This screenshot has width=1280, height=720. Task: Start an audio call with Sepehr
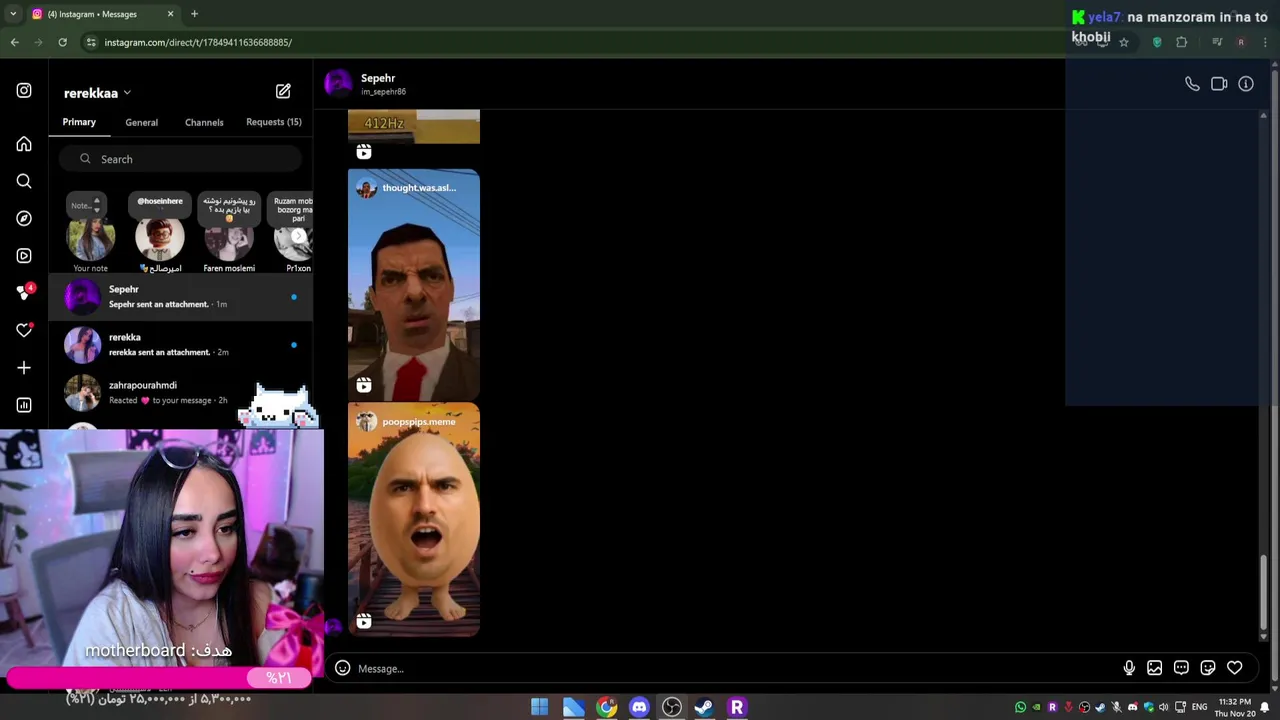pyautogui.click(x=1192, y=84)
